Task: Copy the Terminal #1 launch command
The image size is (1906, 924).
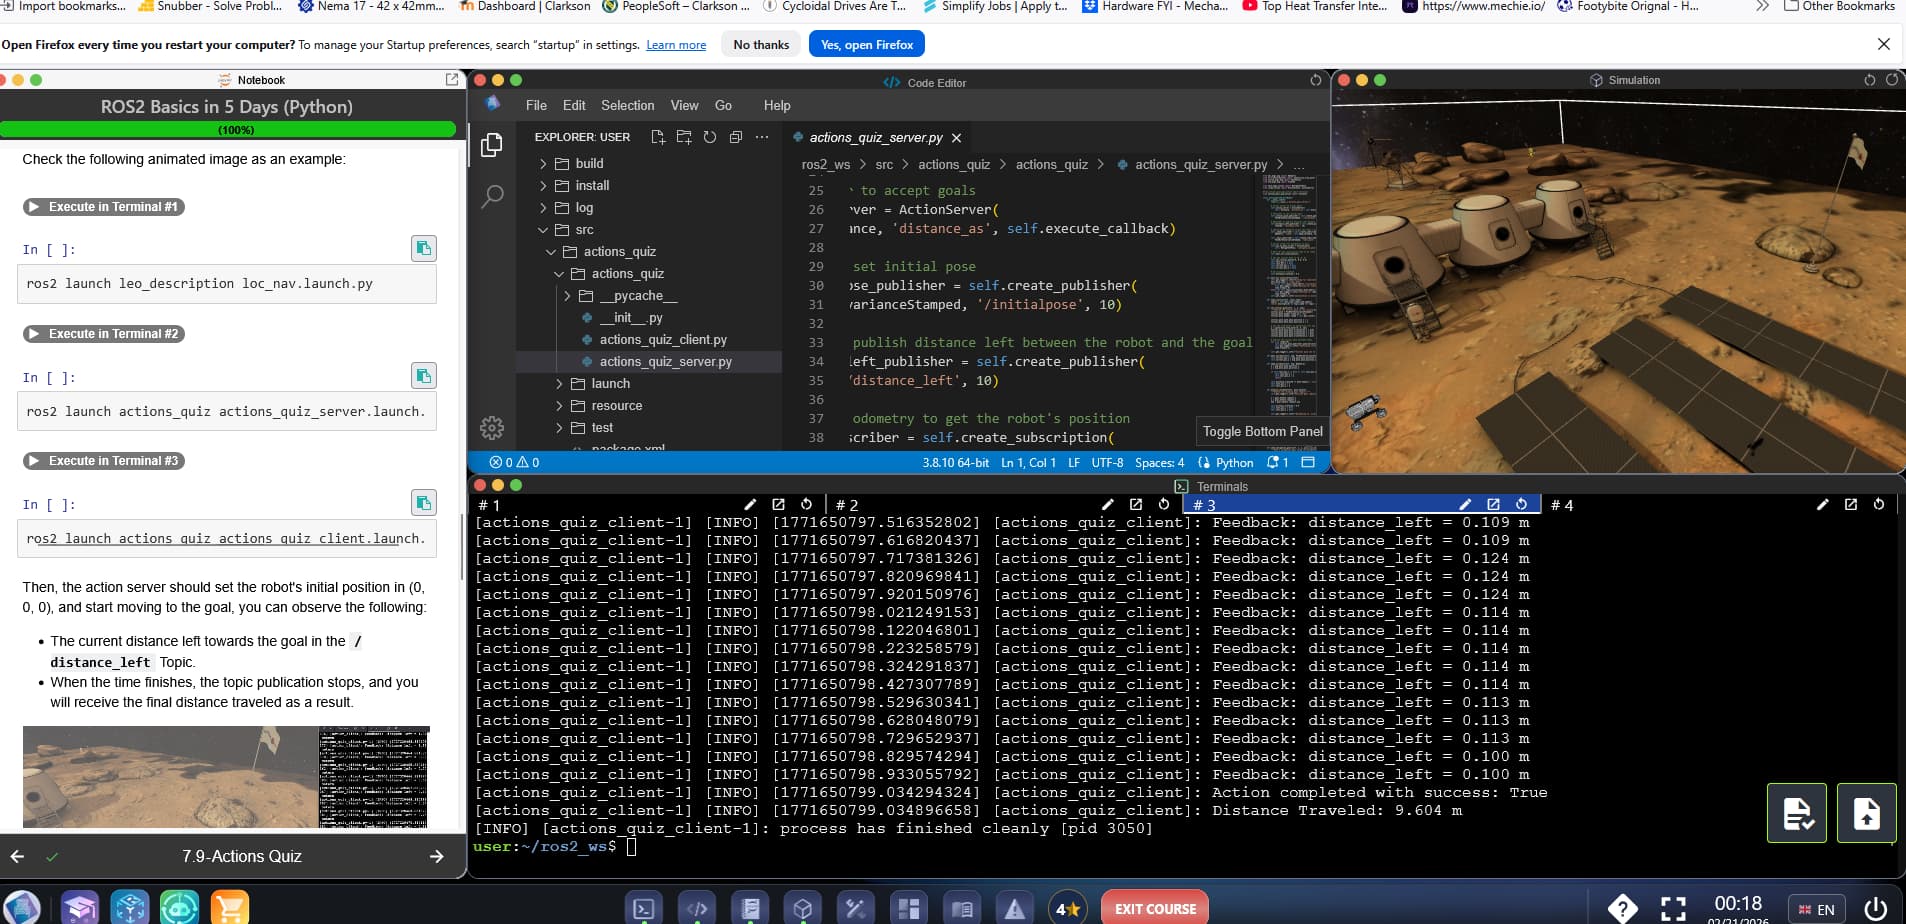Action: point(424,248)
